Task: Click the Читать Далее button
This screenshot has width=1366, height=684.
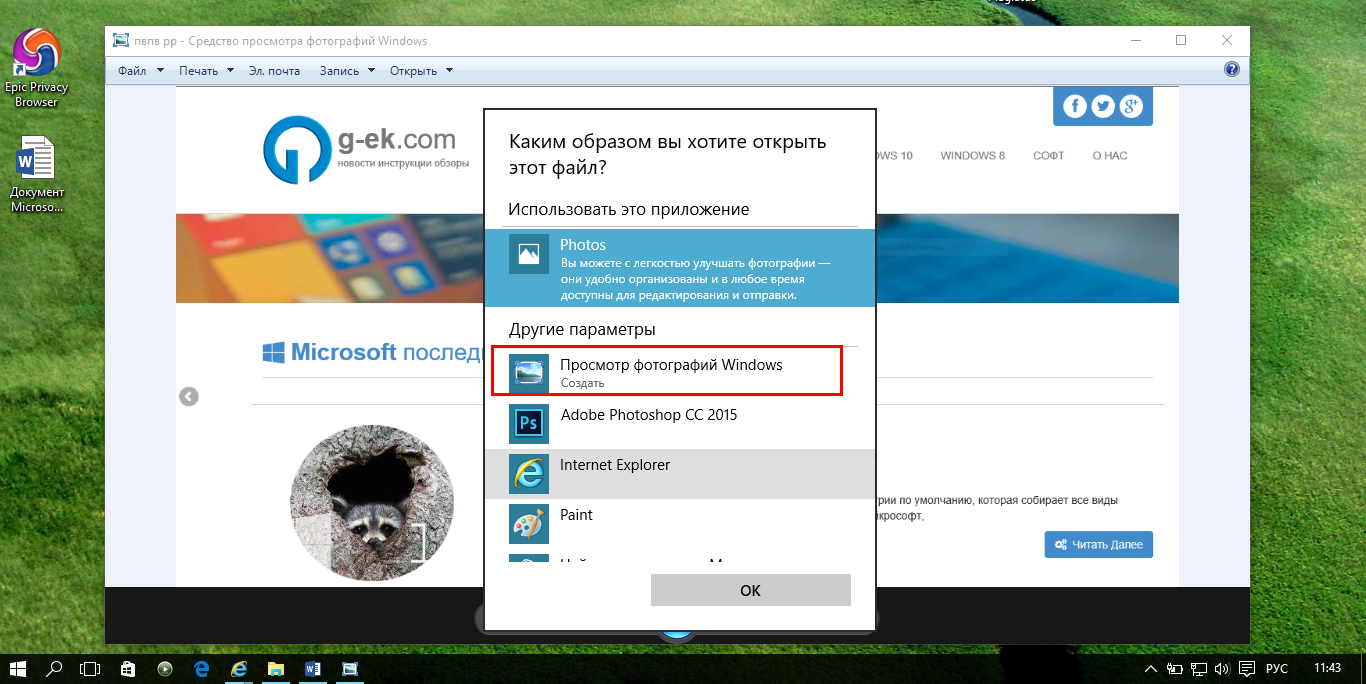Action: 1099,544
